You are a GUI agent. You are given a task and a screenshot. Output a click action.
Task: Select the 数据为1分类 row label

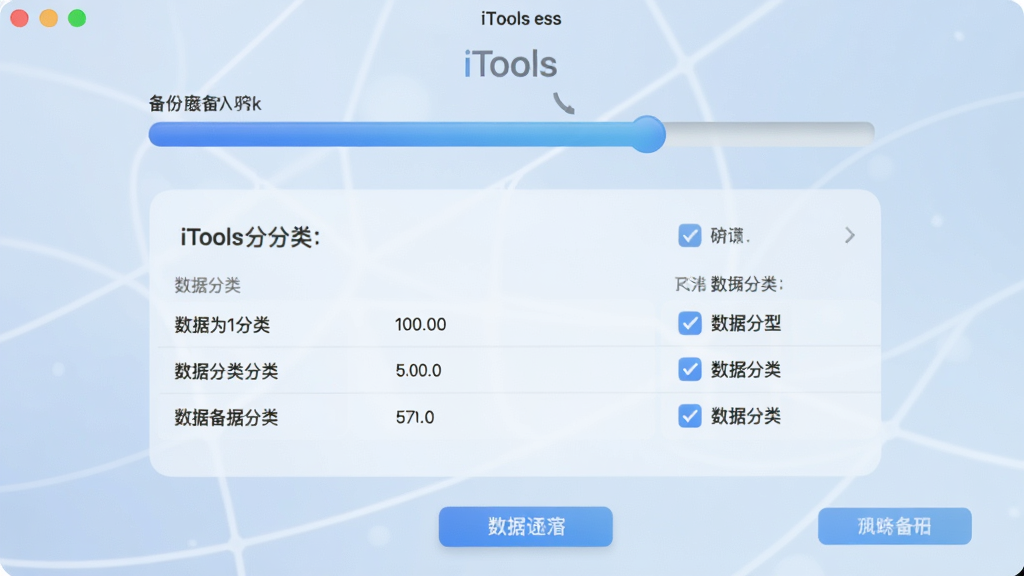[x=222, y=325]
